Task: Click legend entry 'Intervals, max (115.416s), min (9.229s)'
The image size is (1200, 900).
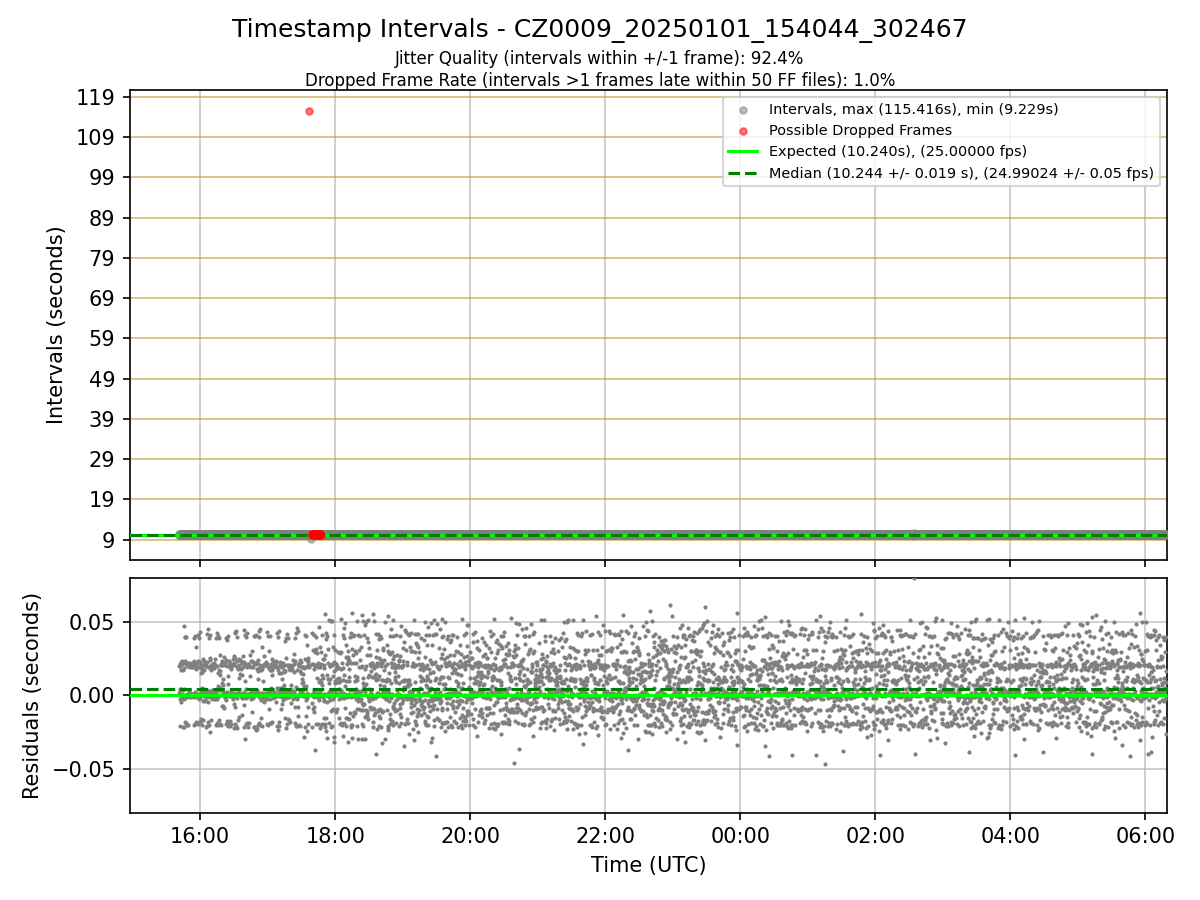Action: (913, 109)
